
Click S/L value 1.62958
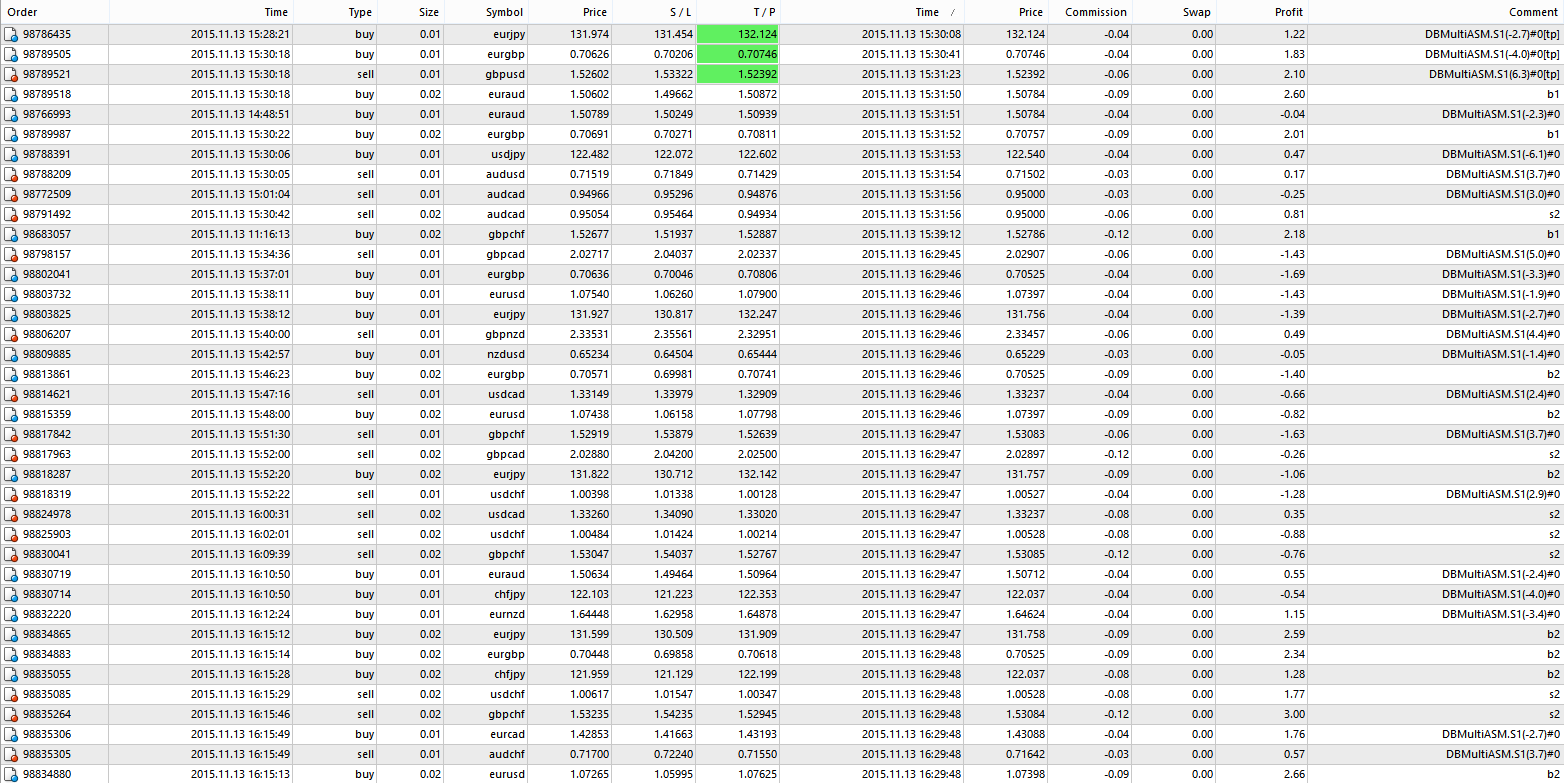(673, 614)
